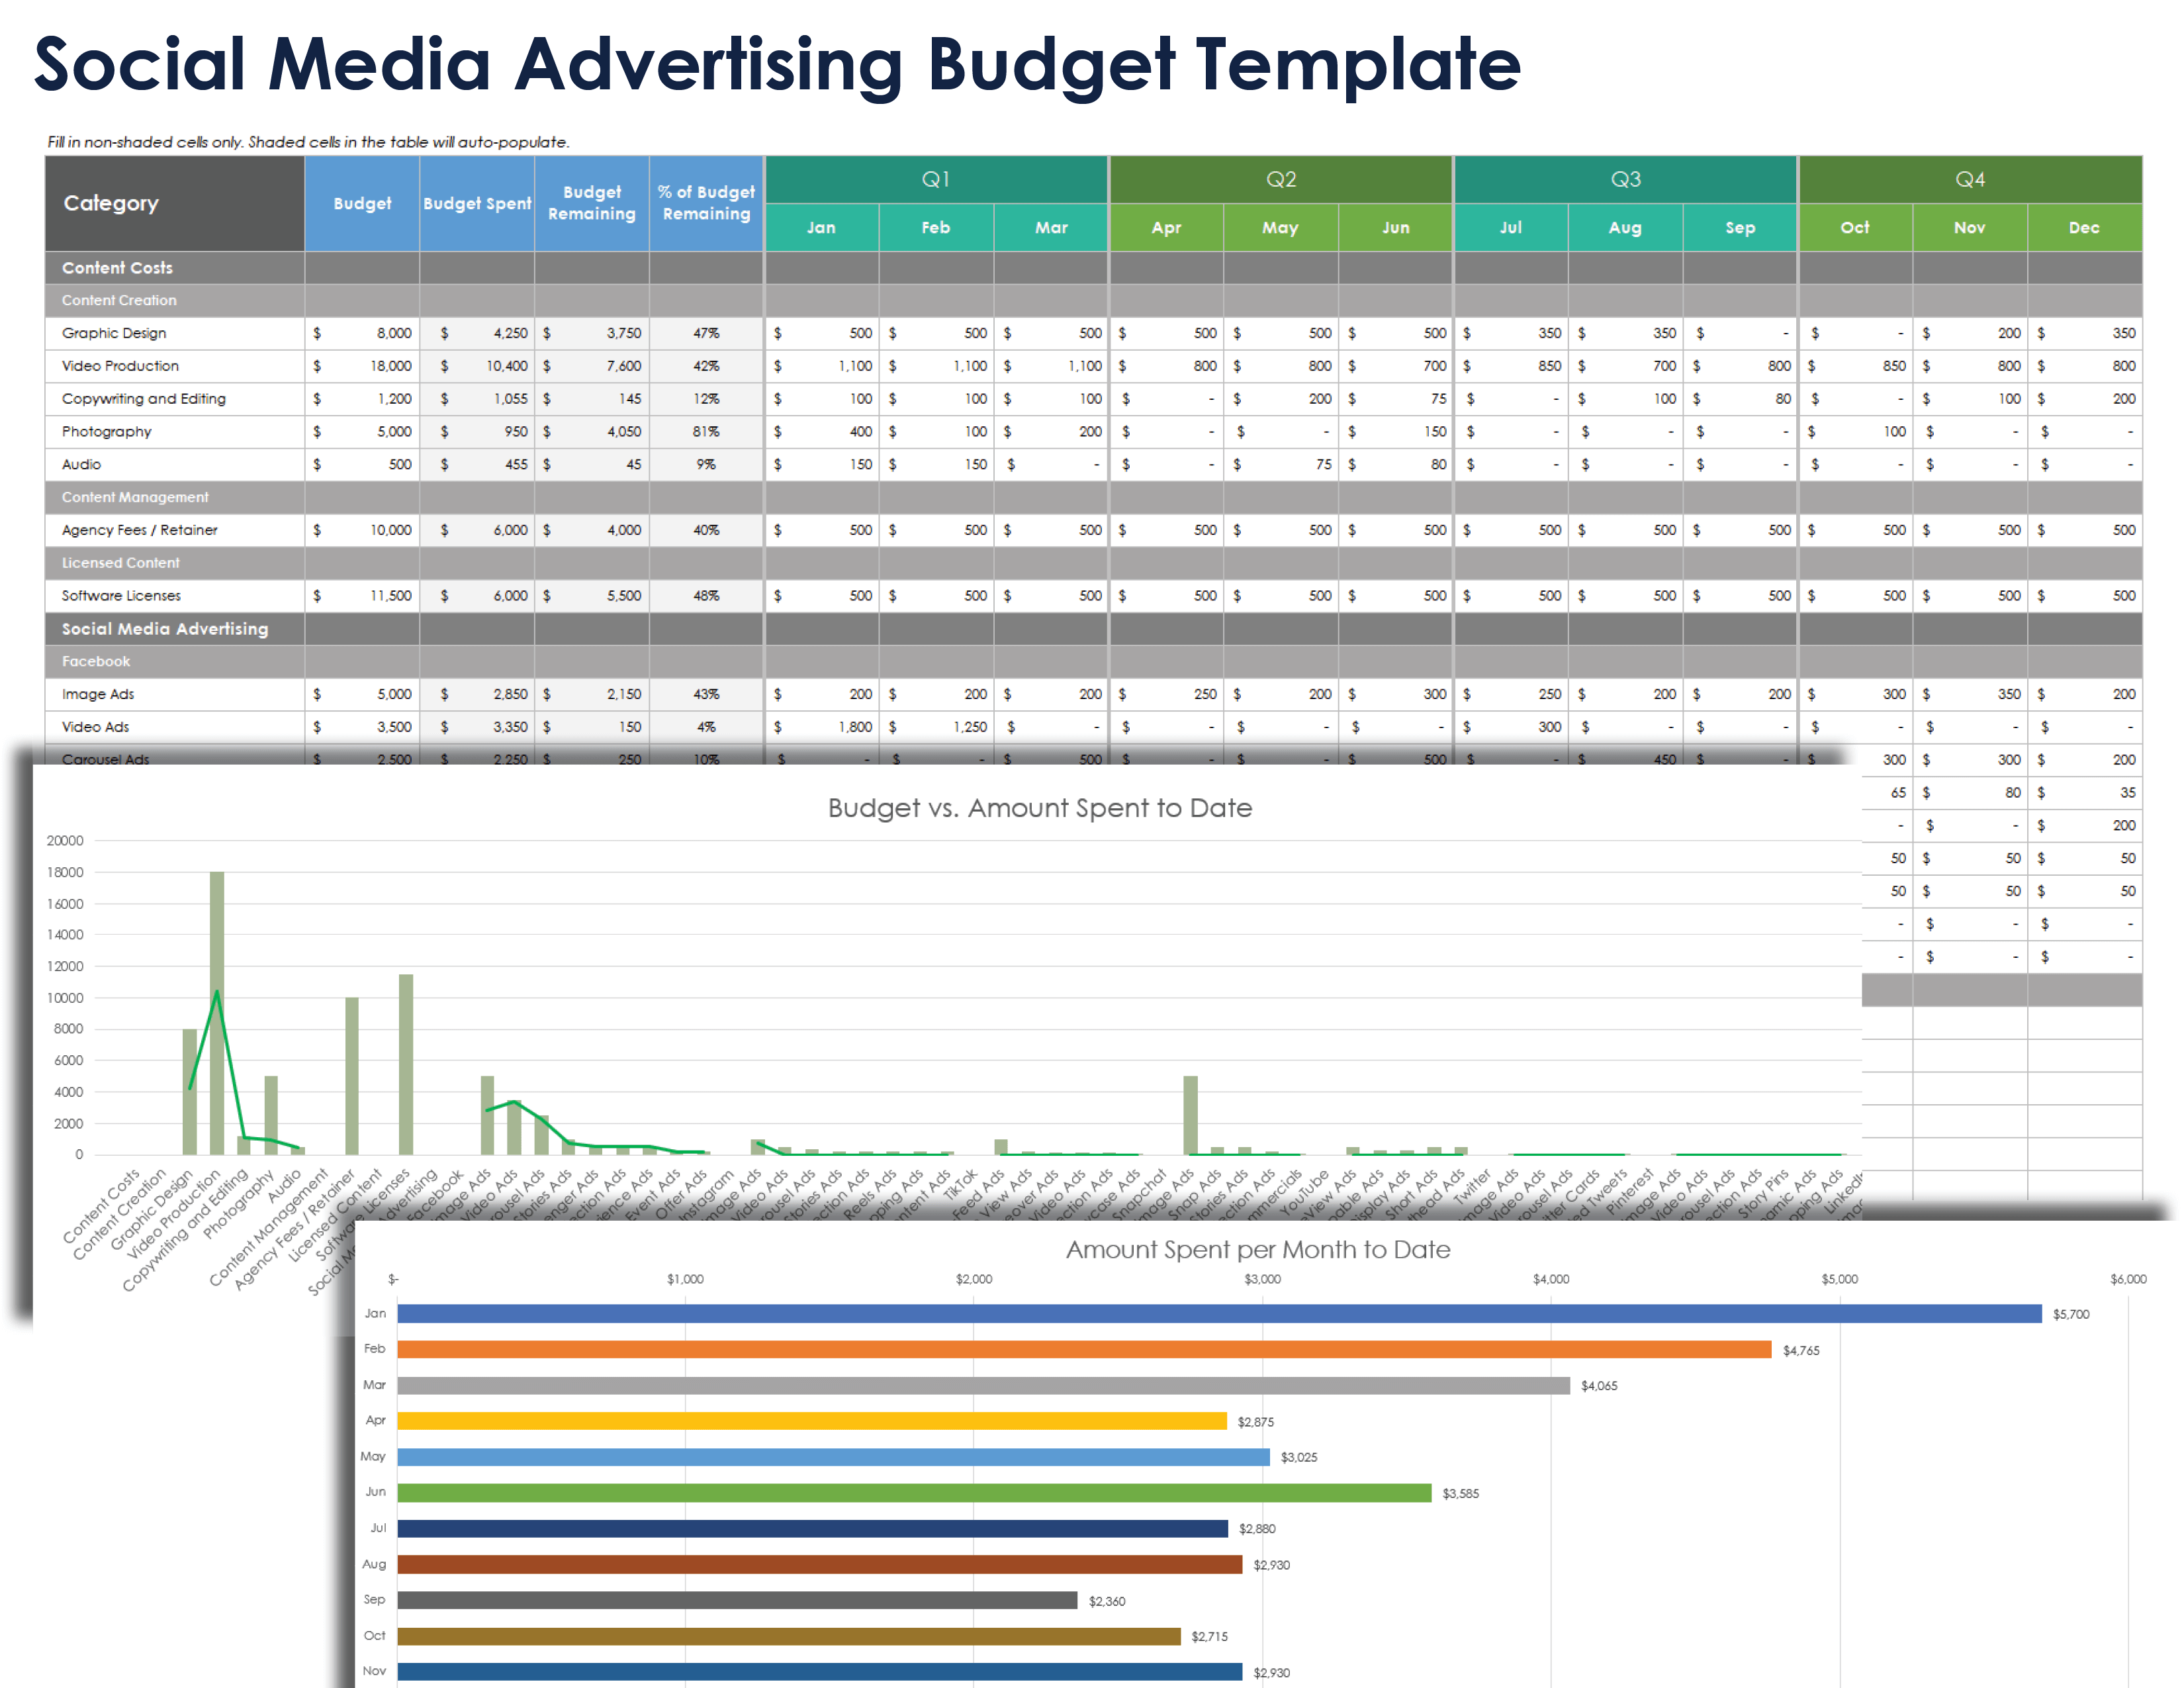Click the Copywriting and Editing row label

(144, 399)
